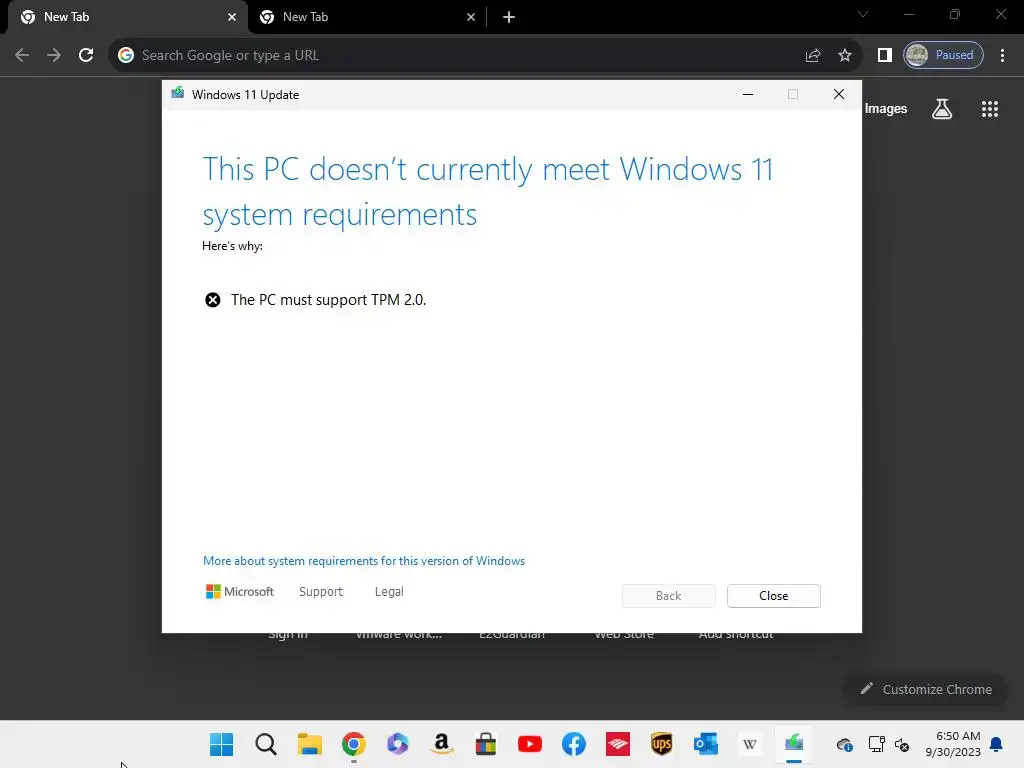Open network status tray icon

pyautogui.click(x=876, y=744)
